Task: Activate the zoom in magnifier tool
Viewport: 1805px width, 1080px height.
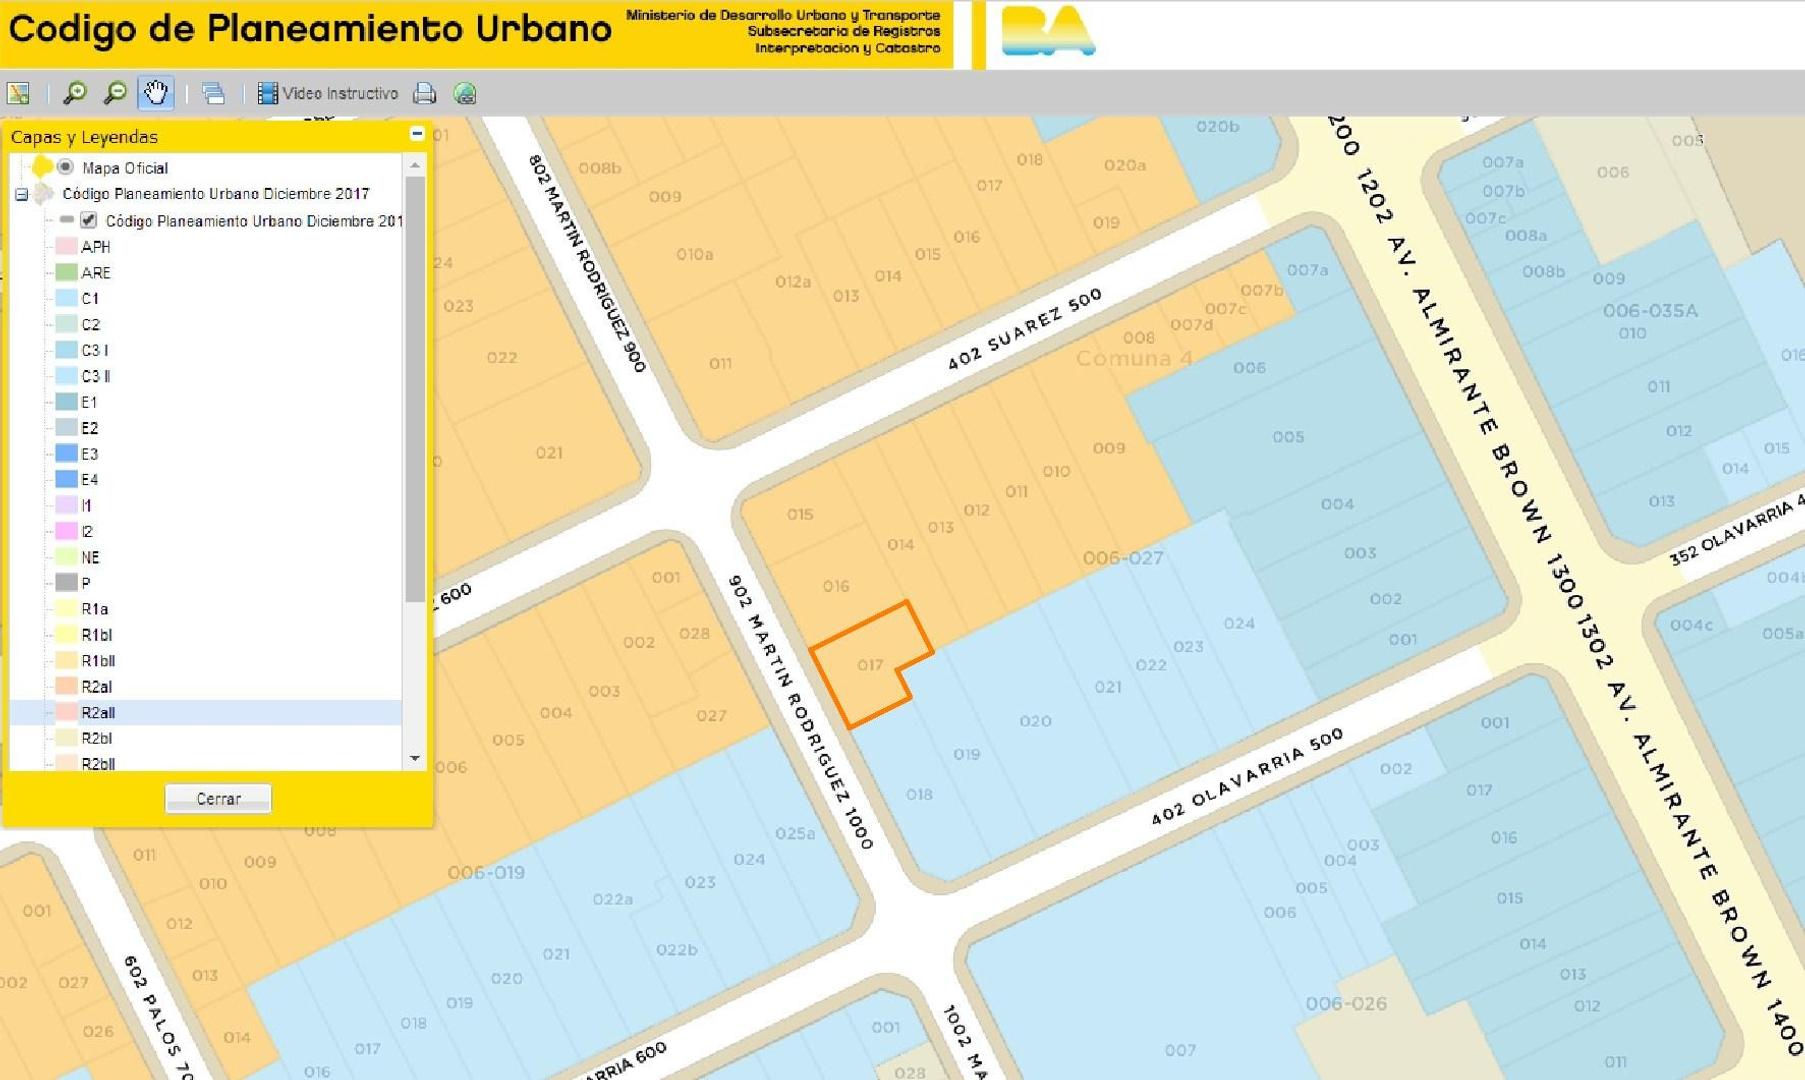Action: coord(74,93)
